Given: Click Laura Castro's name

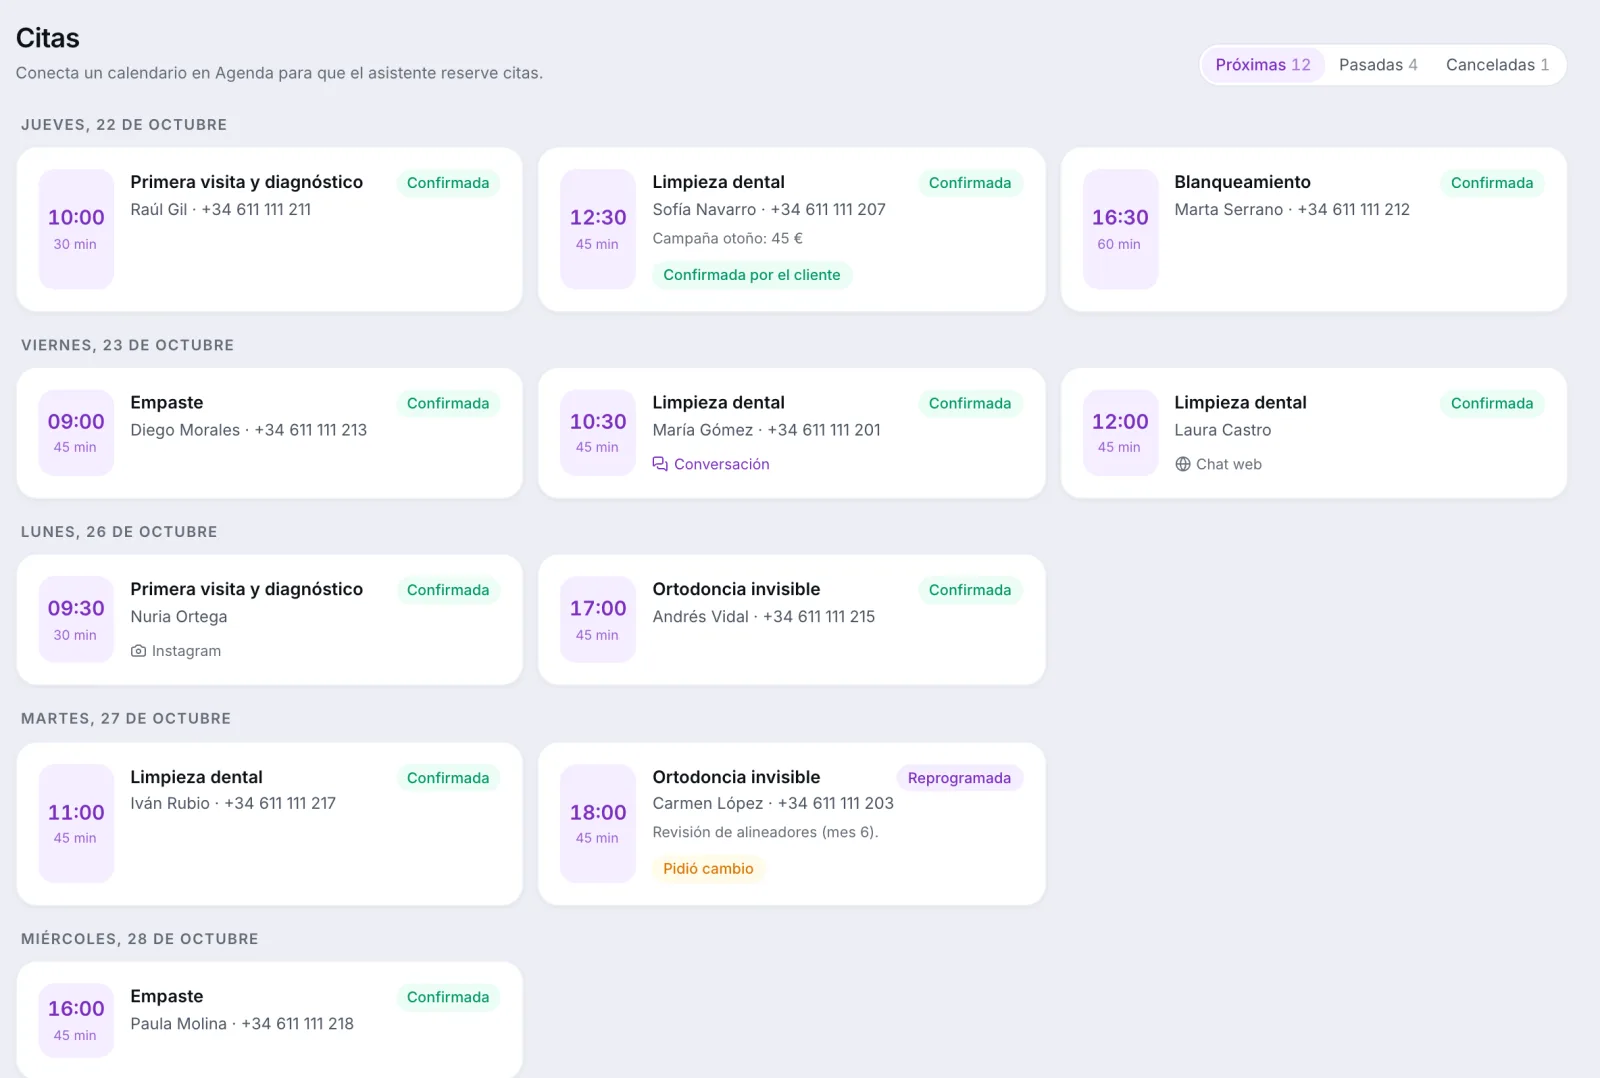Looking at the screenshot, I should point(1223,430).
